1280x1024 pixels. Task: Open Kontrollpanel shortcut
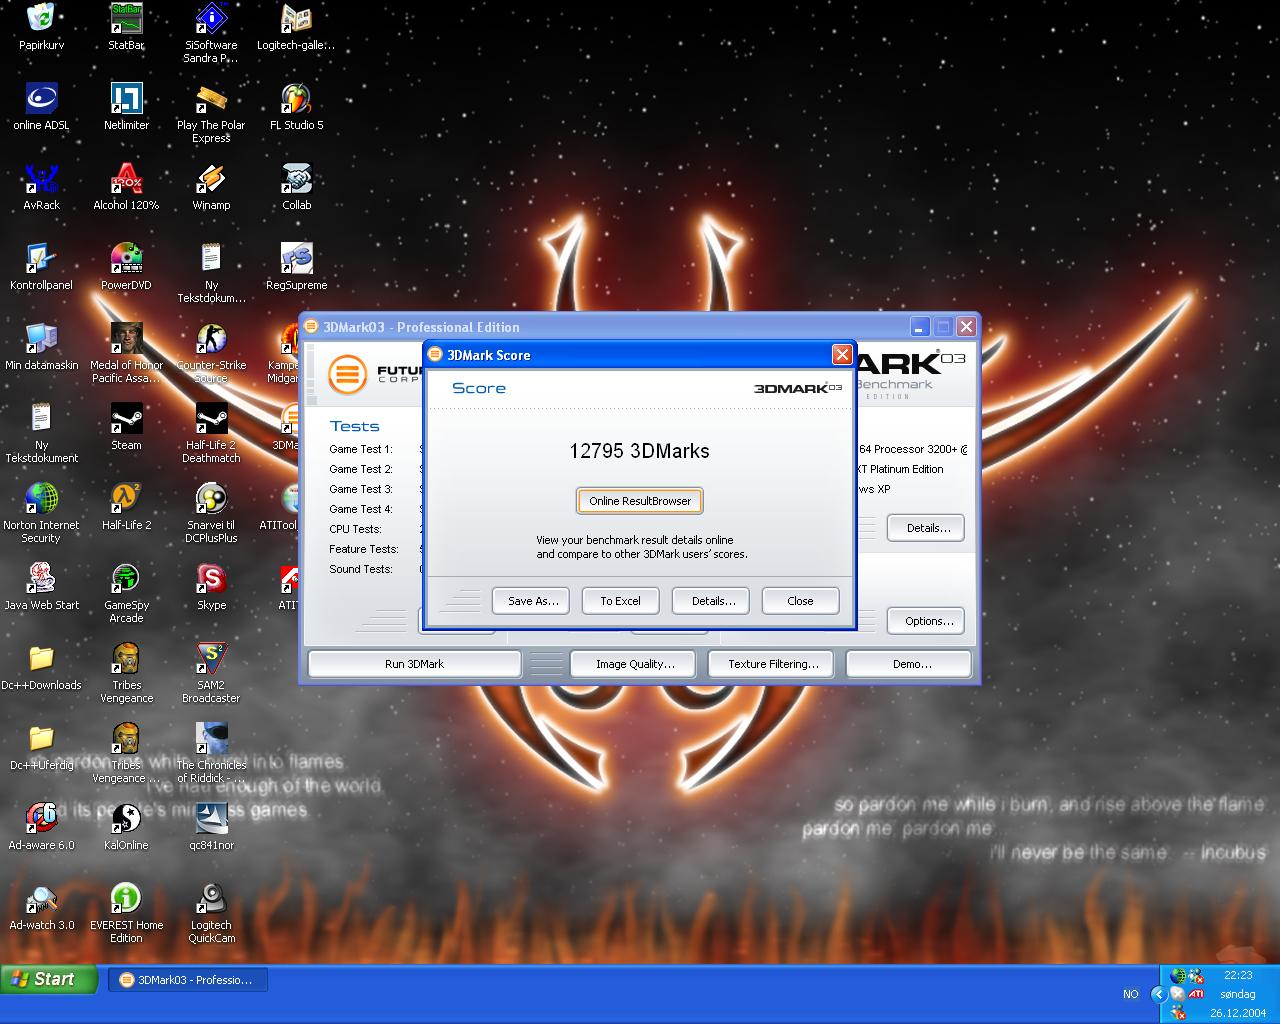[41, 266]
